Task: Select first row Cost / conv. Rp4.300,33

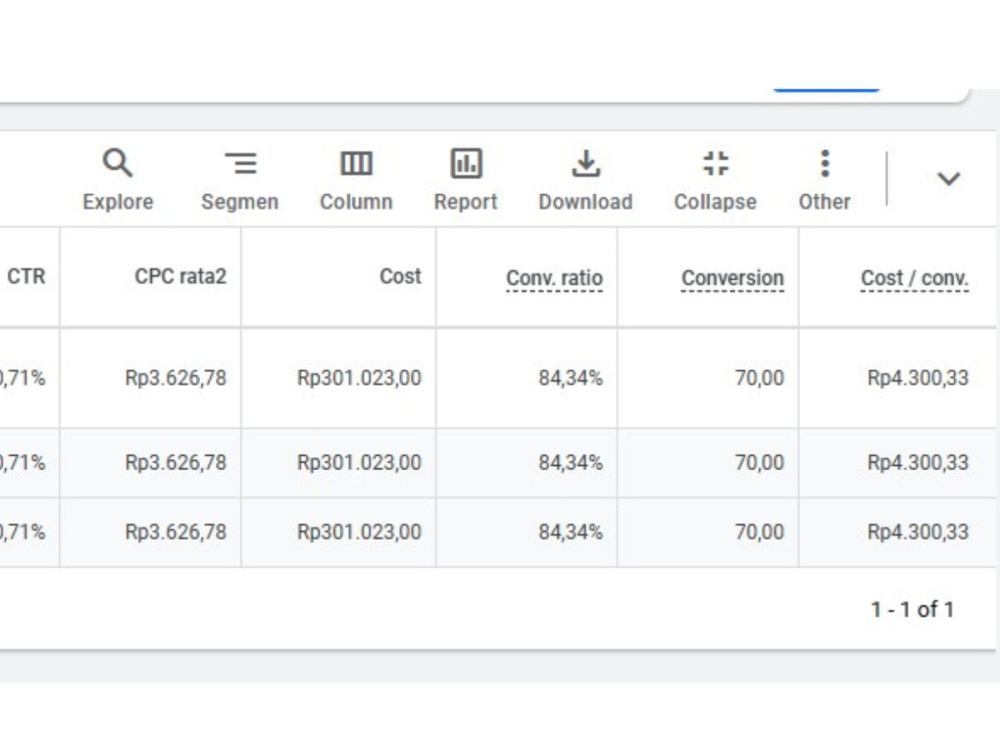Action: click(918, 378)
